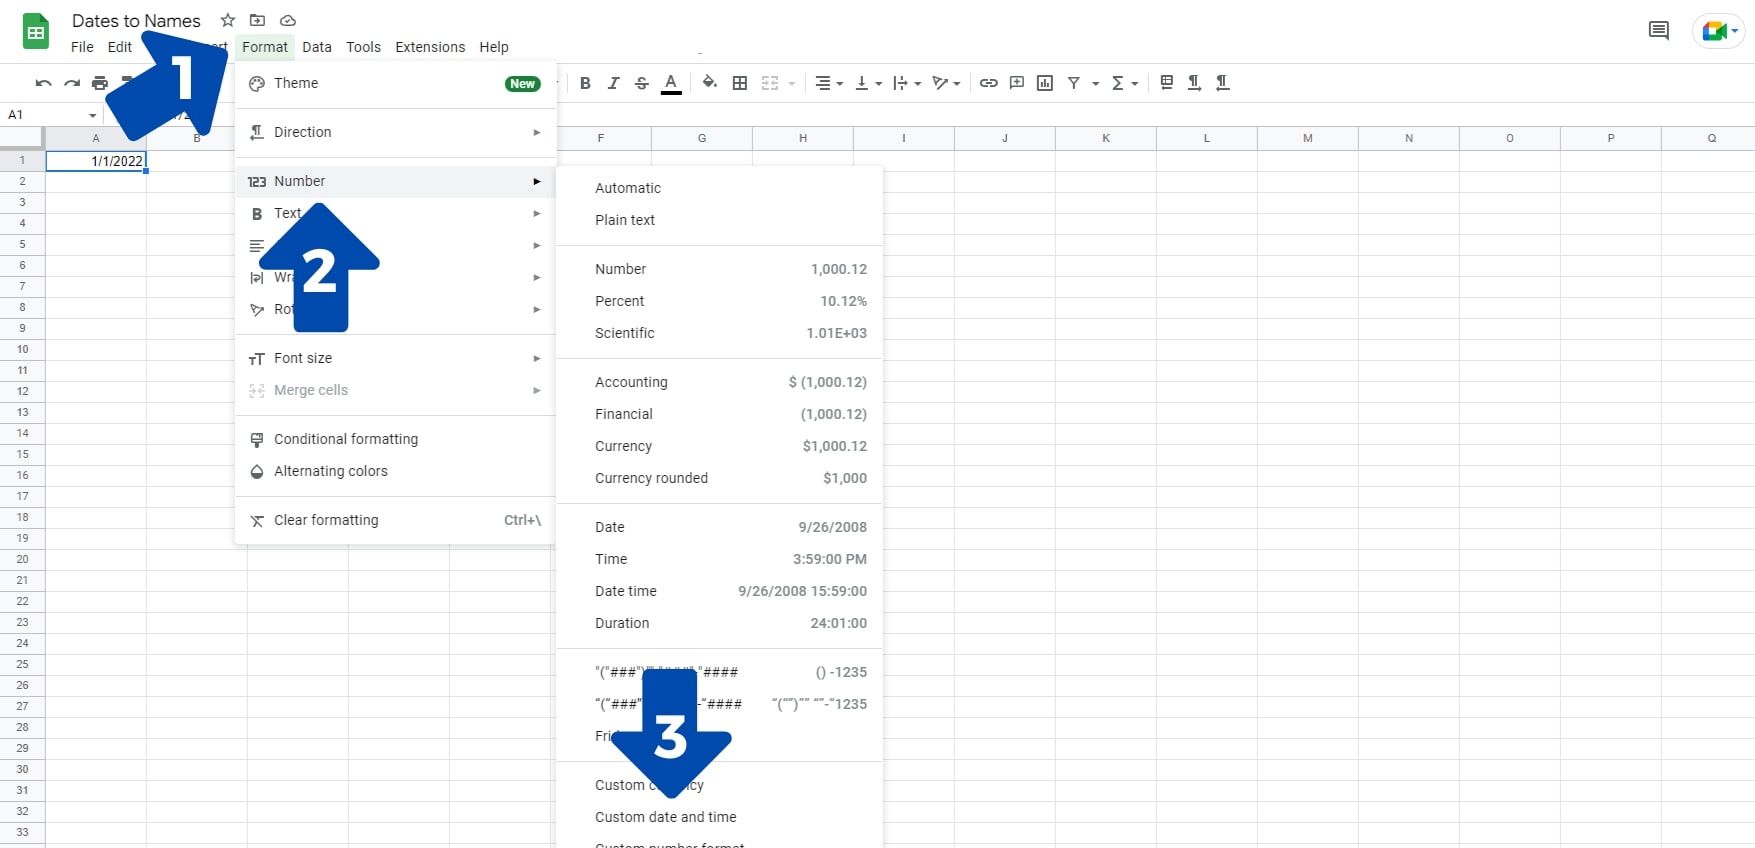Screen dimensions: 1755x848
Task: Apply Time format
Action: (x=719, y=559)
